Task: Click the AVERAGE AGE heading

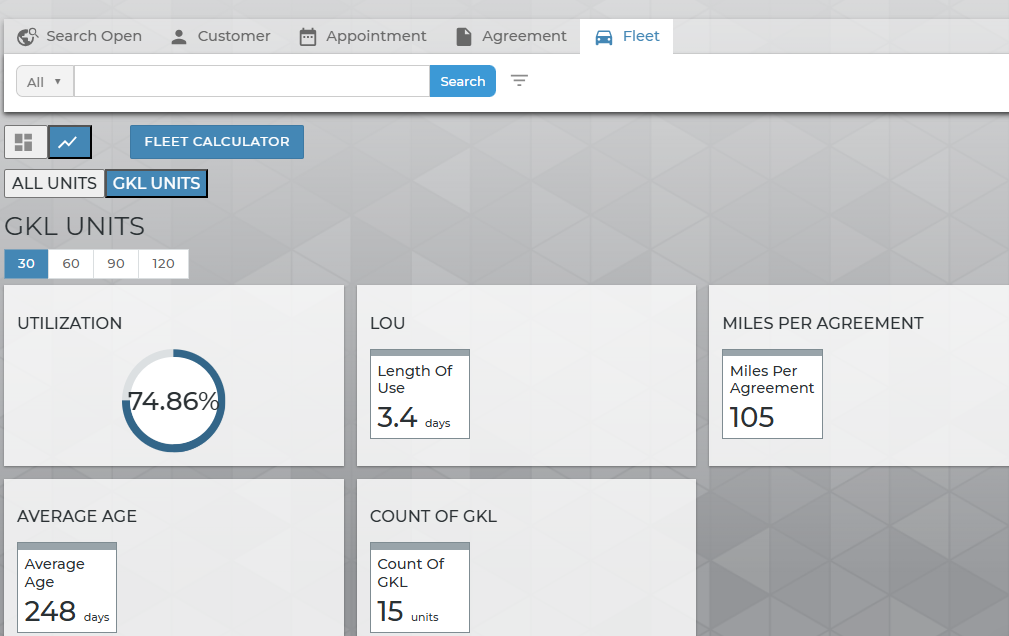Action: [x=77, y=516]
